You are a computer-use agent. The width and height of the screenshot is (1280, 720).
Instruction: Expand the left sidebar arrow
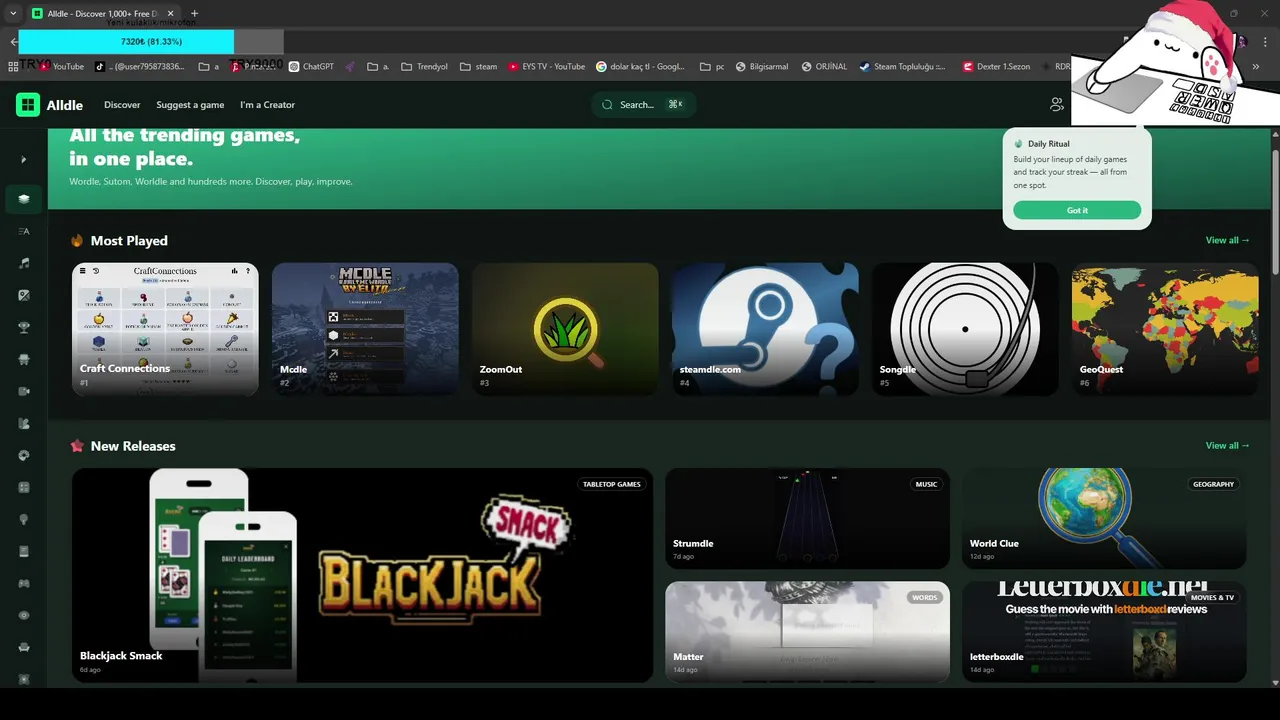[24, 160]
